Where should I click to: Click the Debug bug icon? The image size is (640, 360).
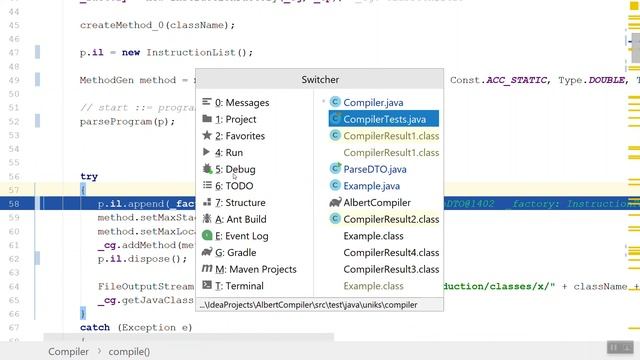207,169
